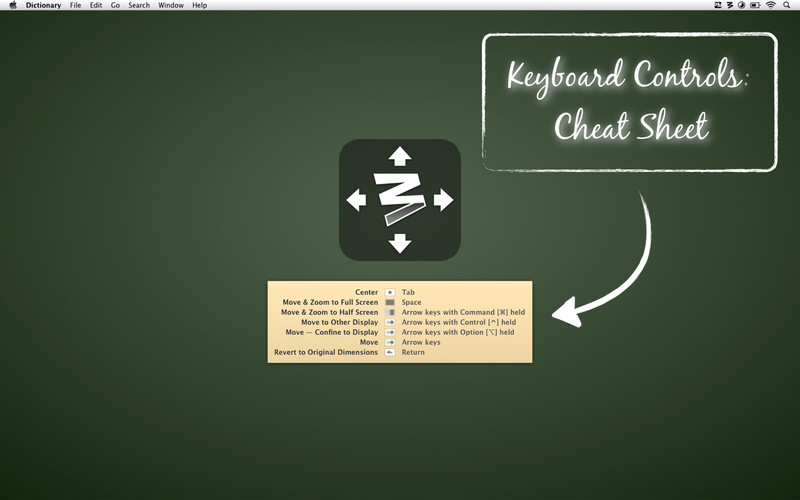Image resolution: width=800 pixels, height=500 pixels.
Task: Click the Revert curved arrow icon
Action: [x=390, y=352]
